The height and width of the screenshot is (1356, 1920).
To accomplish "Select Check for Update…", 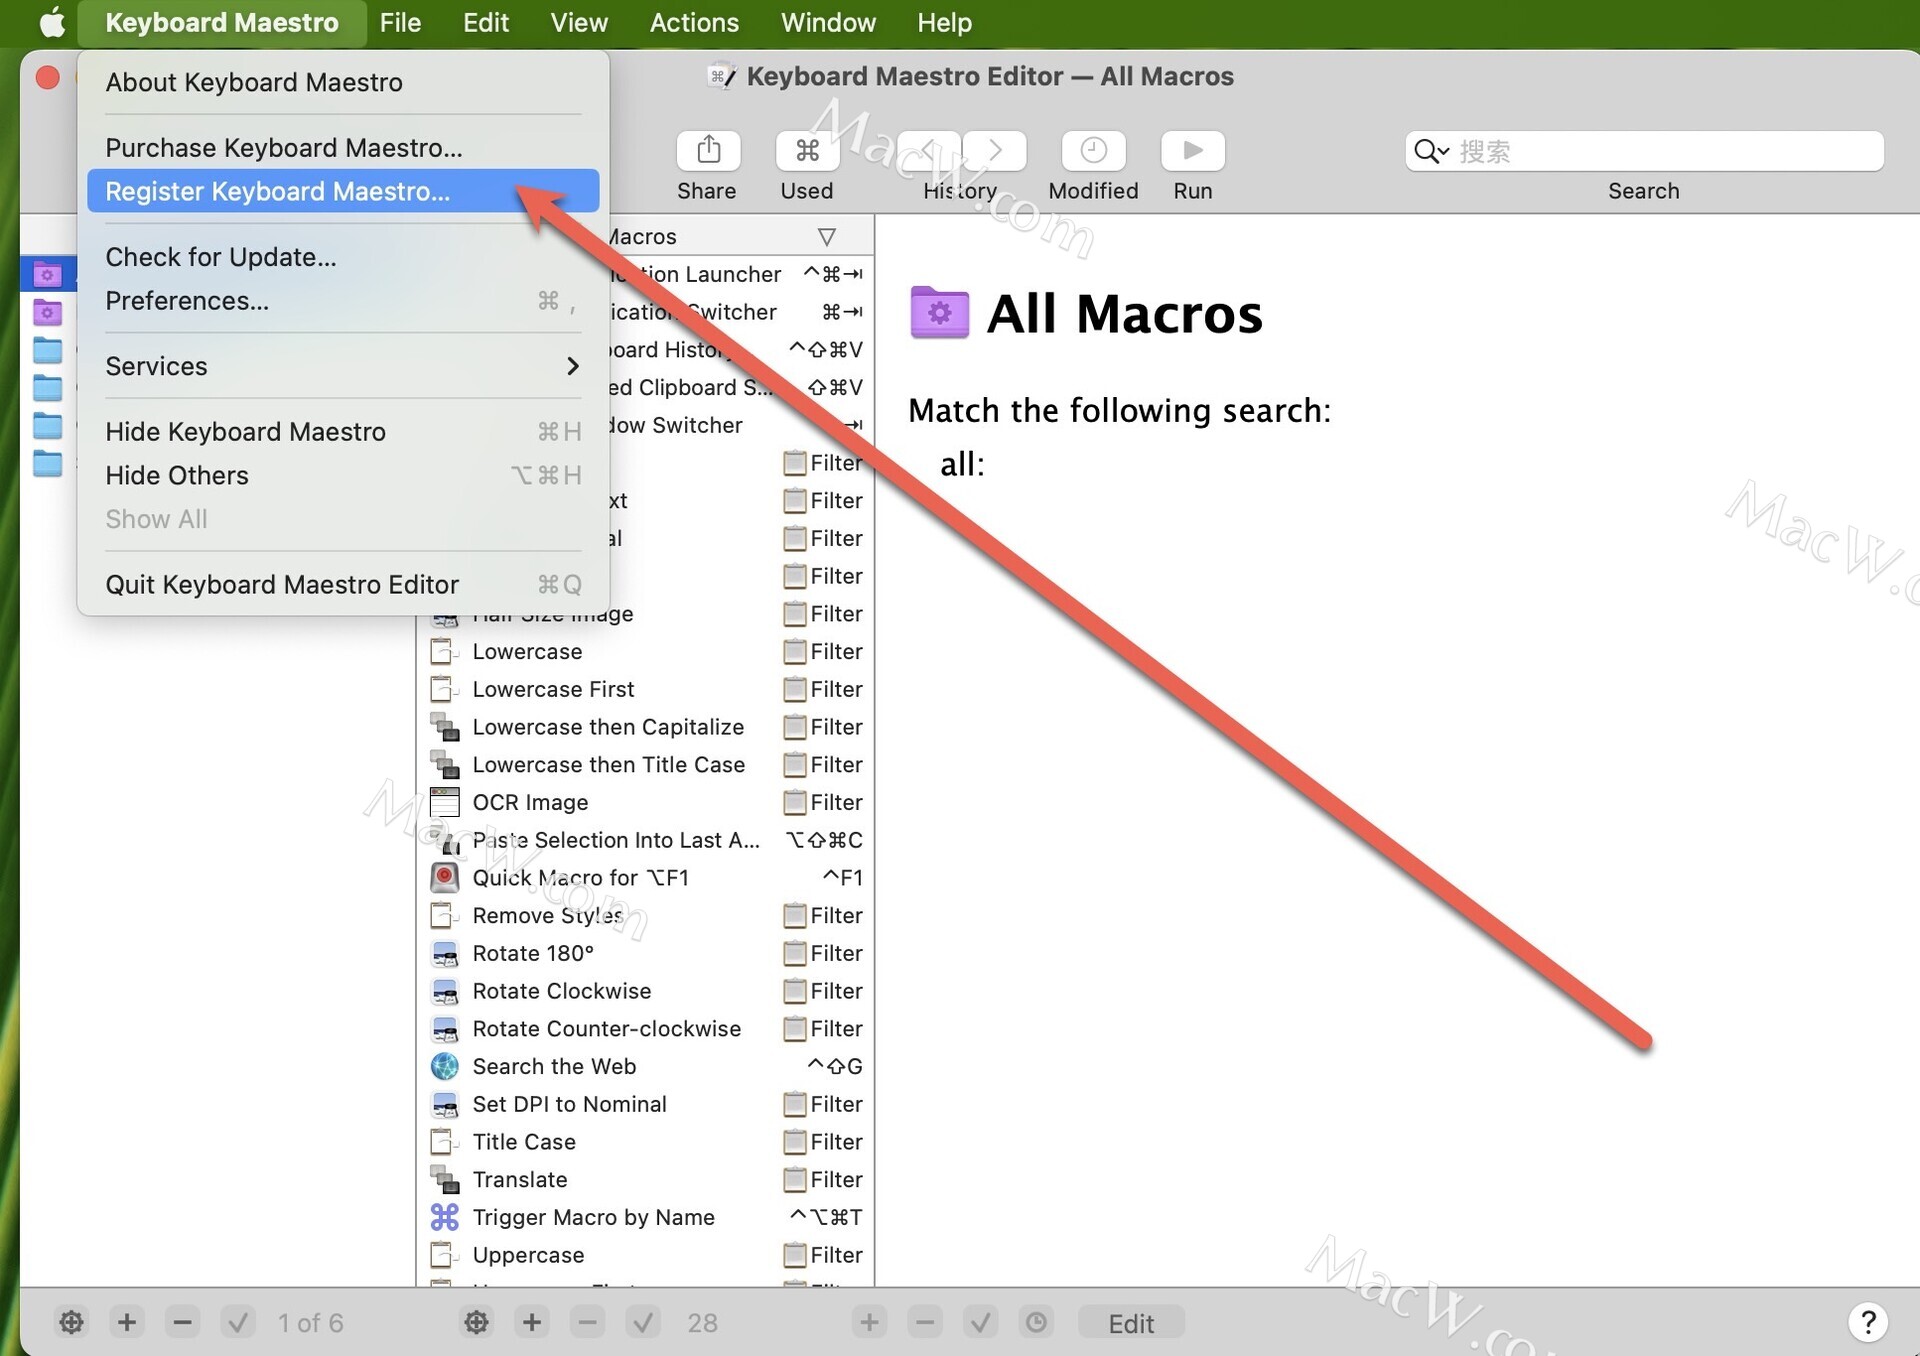I will [343, 257].
